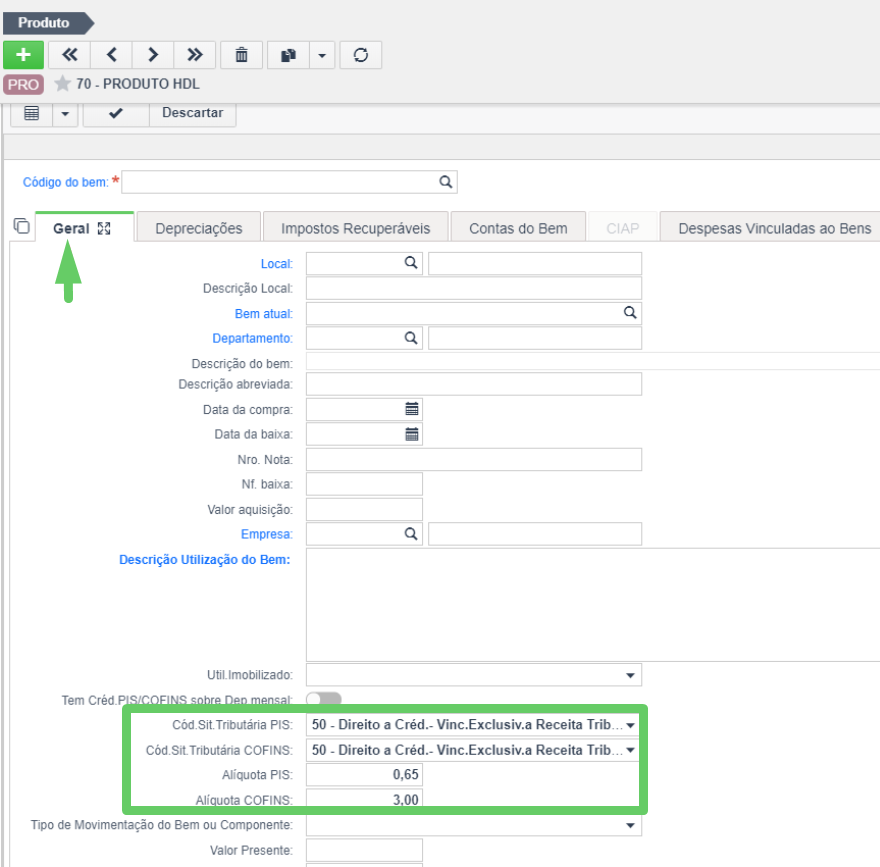Open the Data da baixa calendar
Screen dimensions: 880x867
click(411, 434)
